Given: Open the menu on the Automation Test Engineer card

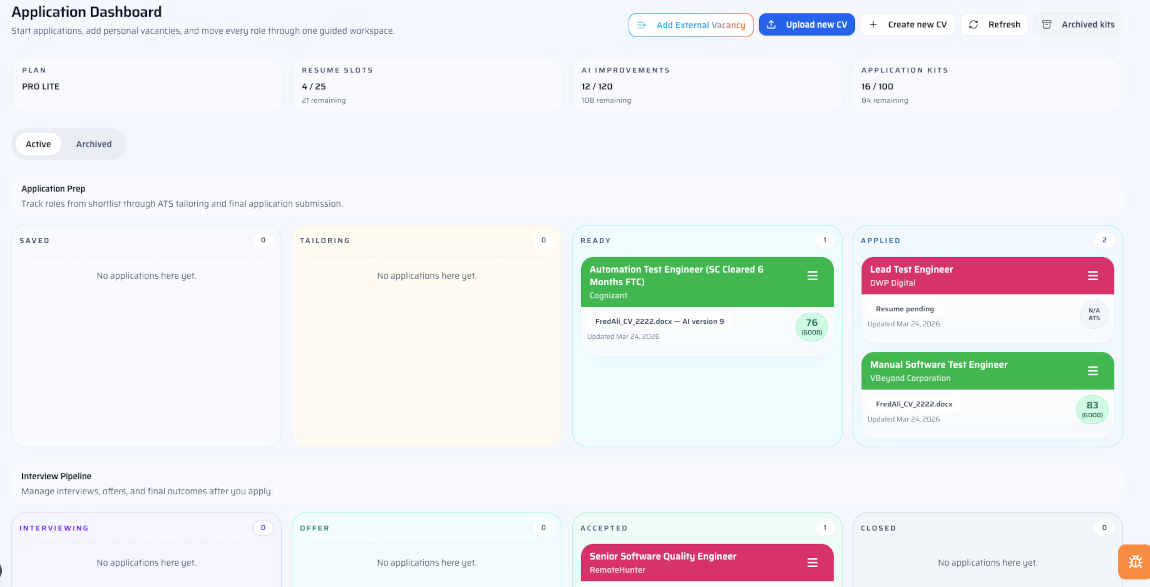Looking at the screenshot, I should pos(814,276).
